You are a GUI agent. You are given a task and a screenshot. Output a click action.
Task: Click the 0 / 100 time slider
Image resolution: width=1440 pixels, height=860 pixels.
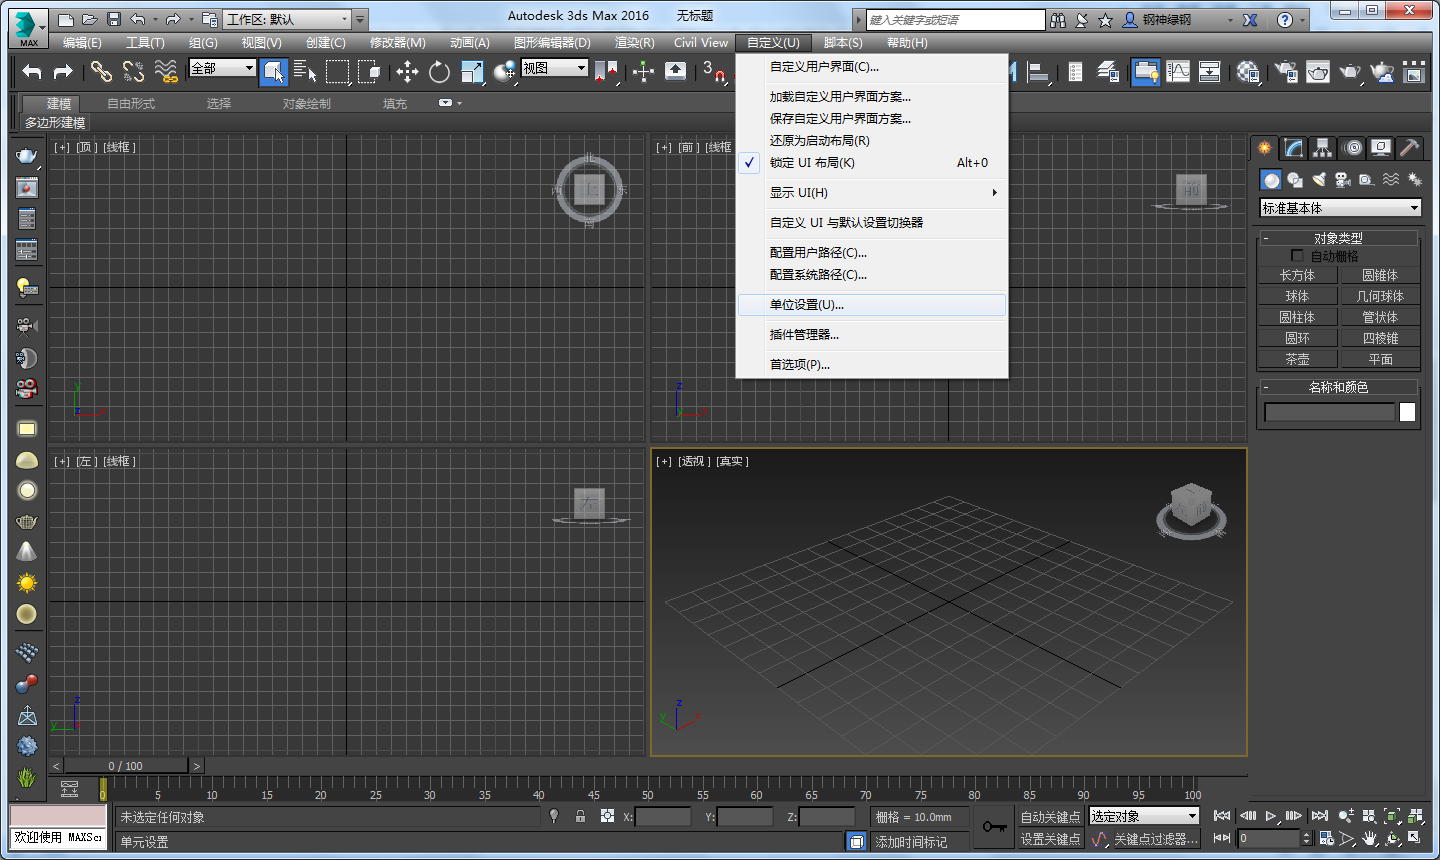126,766
